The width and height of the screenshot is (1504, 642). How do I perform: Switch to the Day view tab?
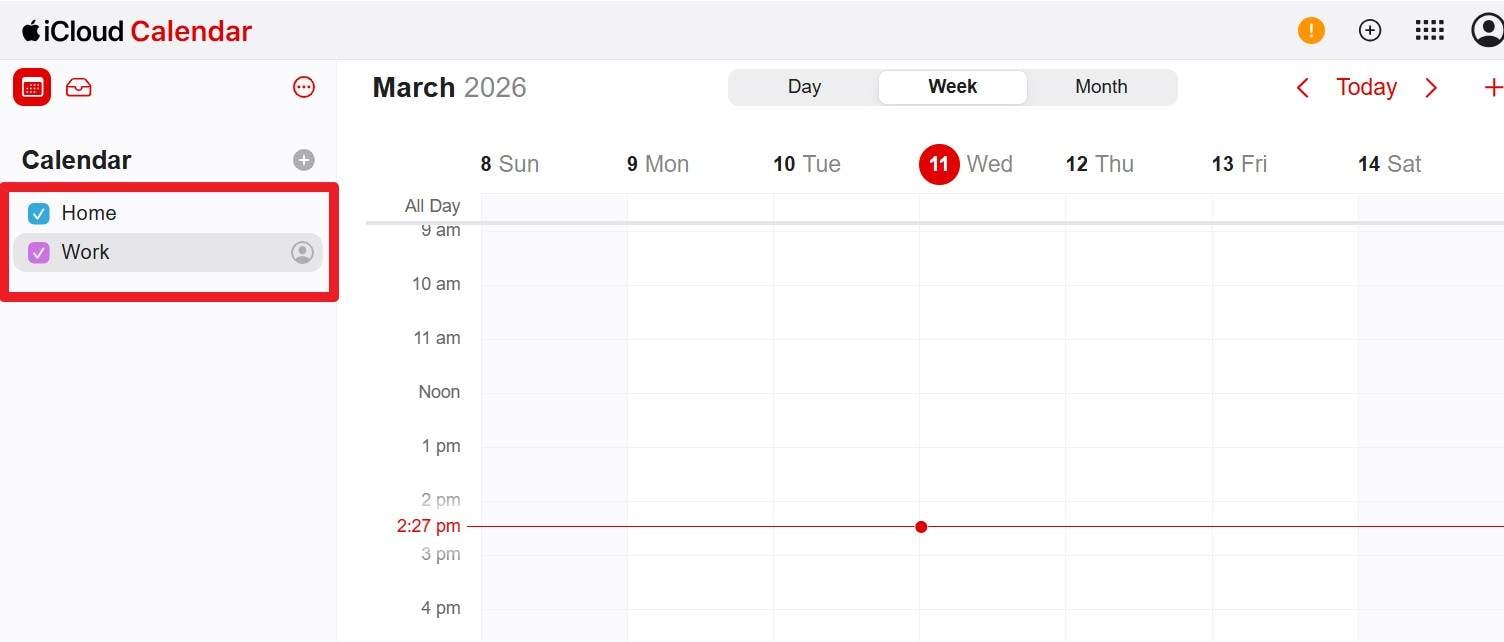click(x=804, y=87)
